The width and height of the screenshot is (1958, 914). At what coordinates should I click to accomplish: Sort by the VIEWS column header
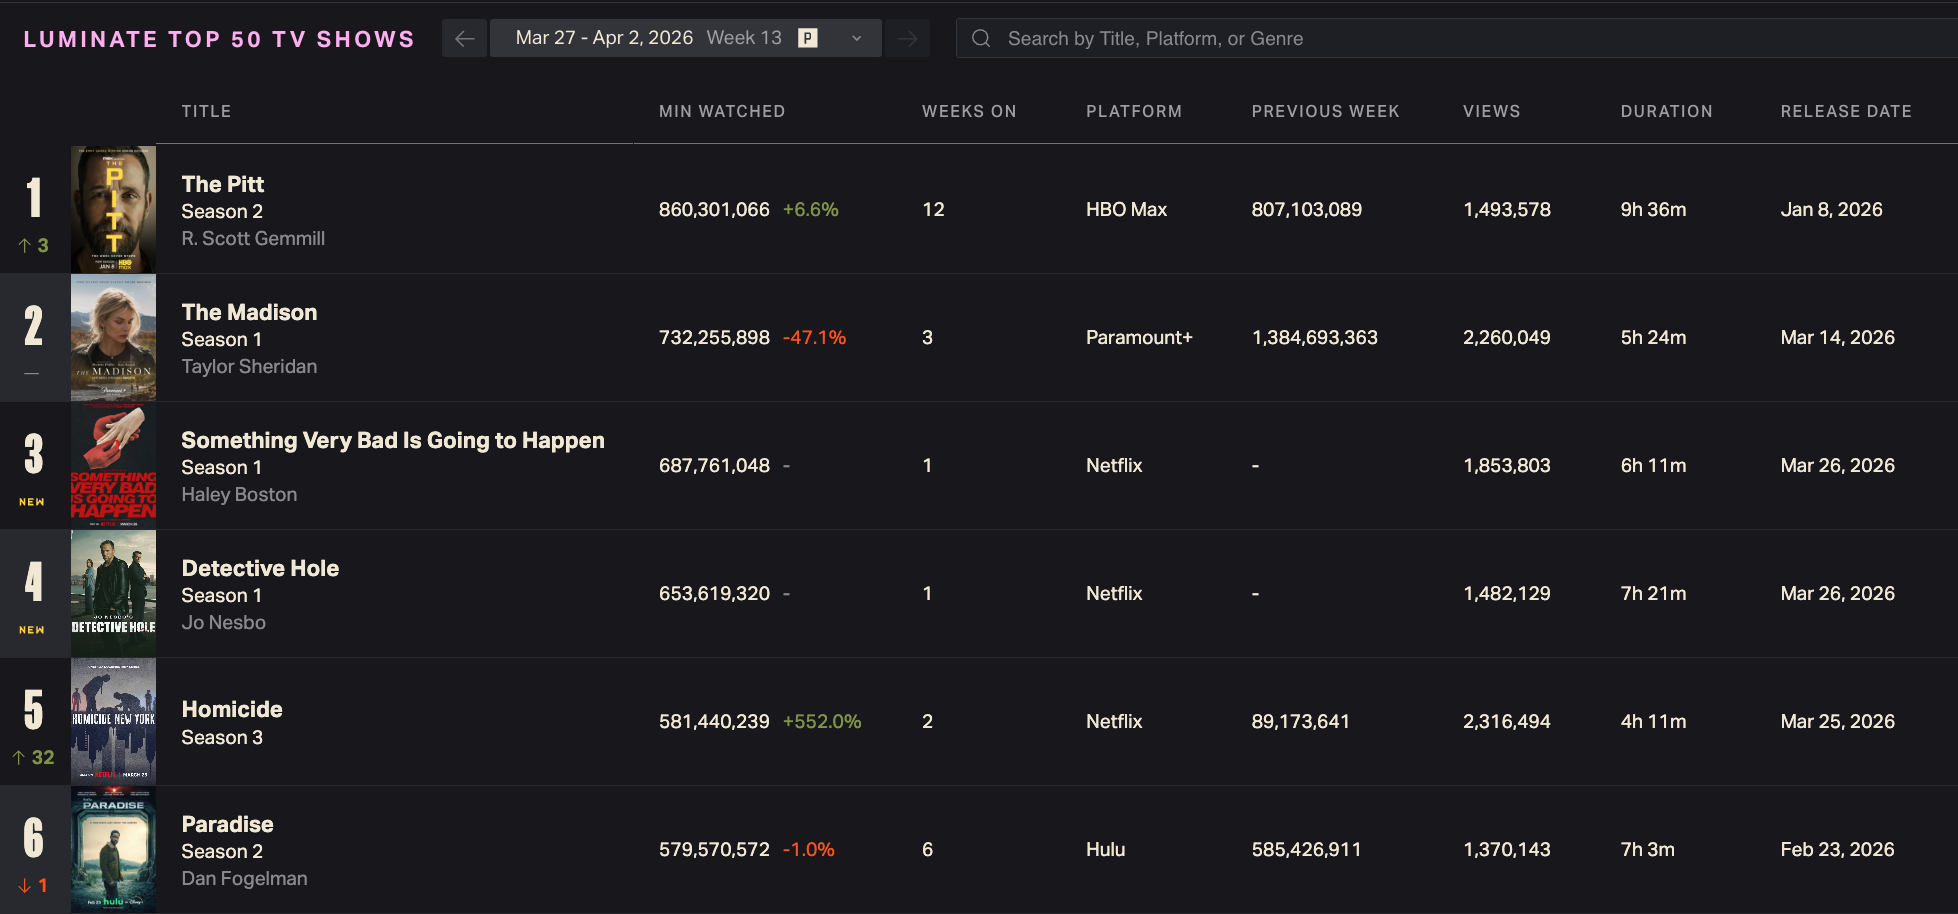tap(1491, 111)
